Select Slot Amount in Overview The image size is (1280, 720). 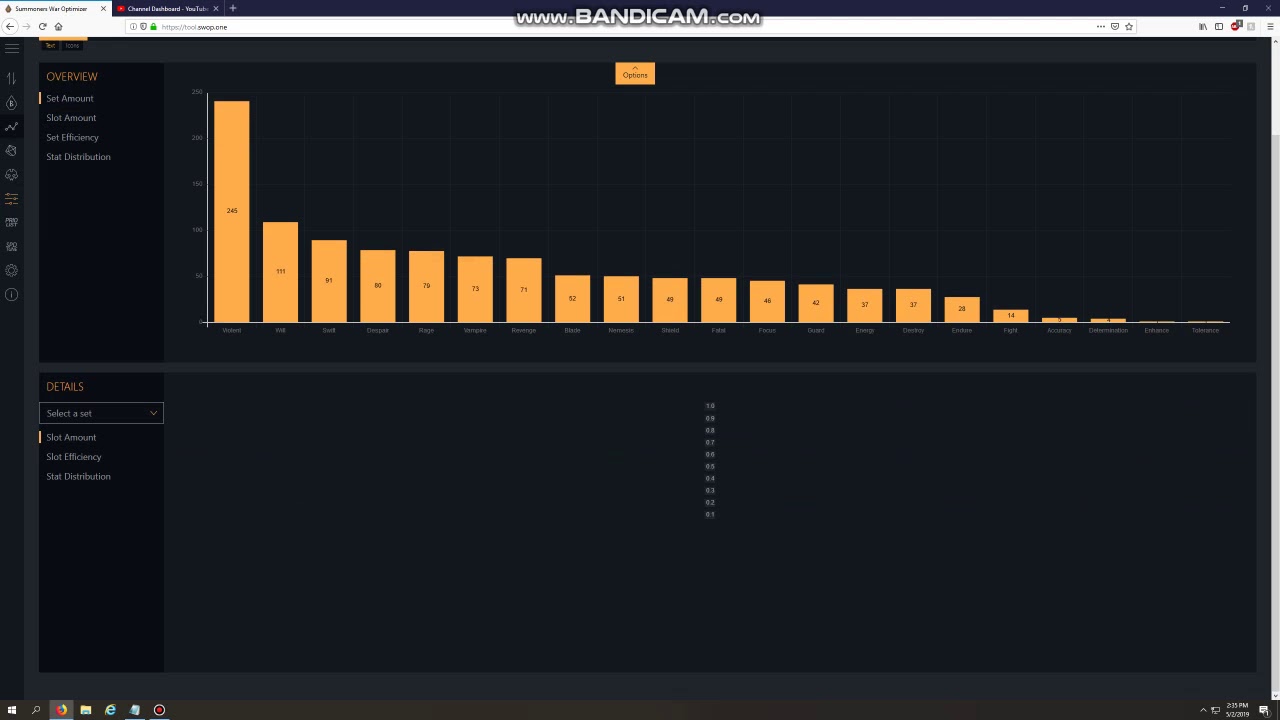pos(71,118)
